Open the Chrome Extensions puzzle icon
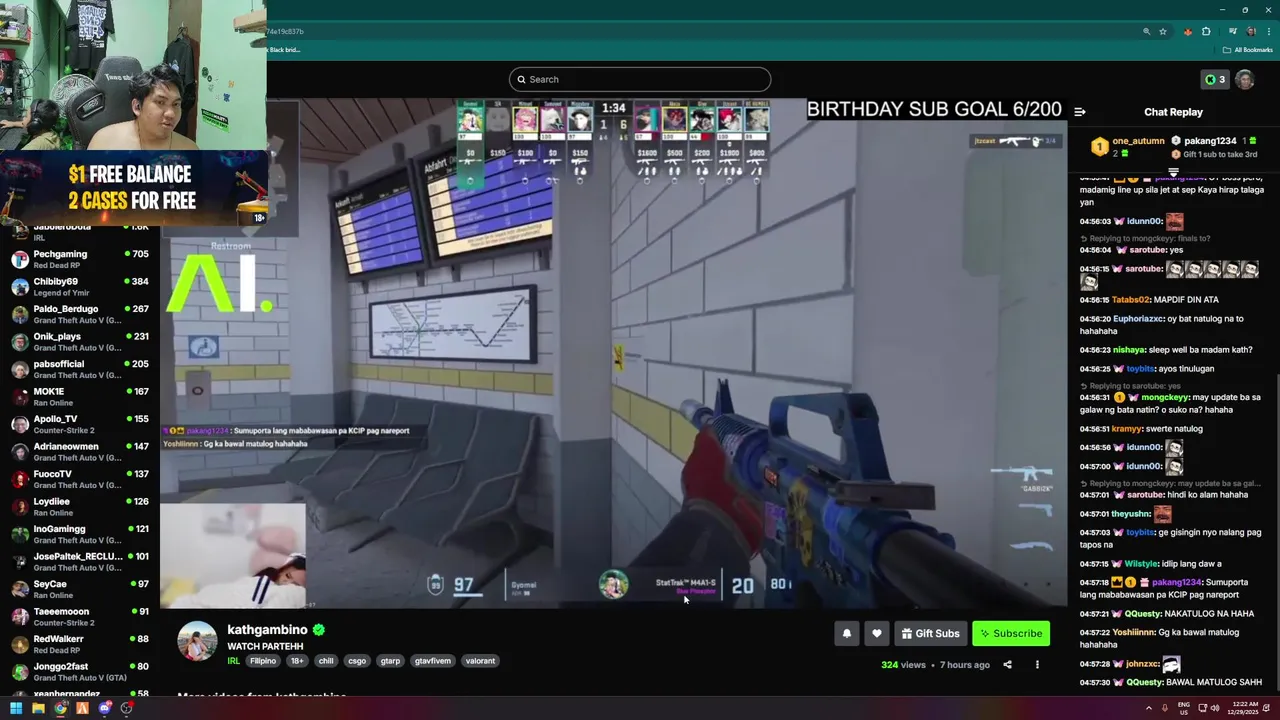The width and height of the screenshot is (1280, 720). click(x=1206, y=31)
